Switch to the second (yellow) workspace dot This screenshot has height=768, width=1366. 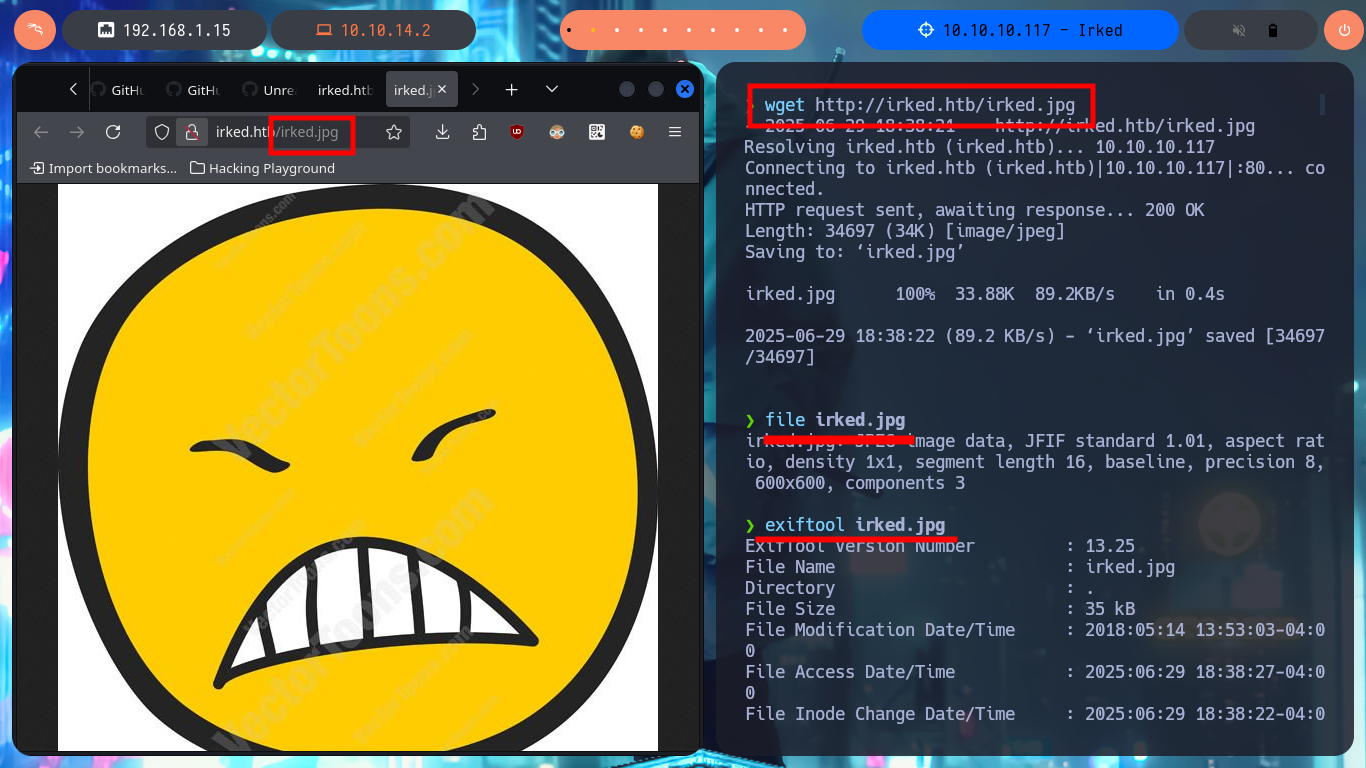(x=593, y=30)
